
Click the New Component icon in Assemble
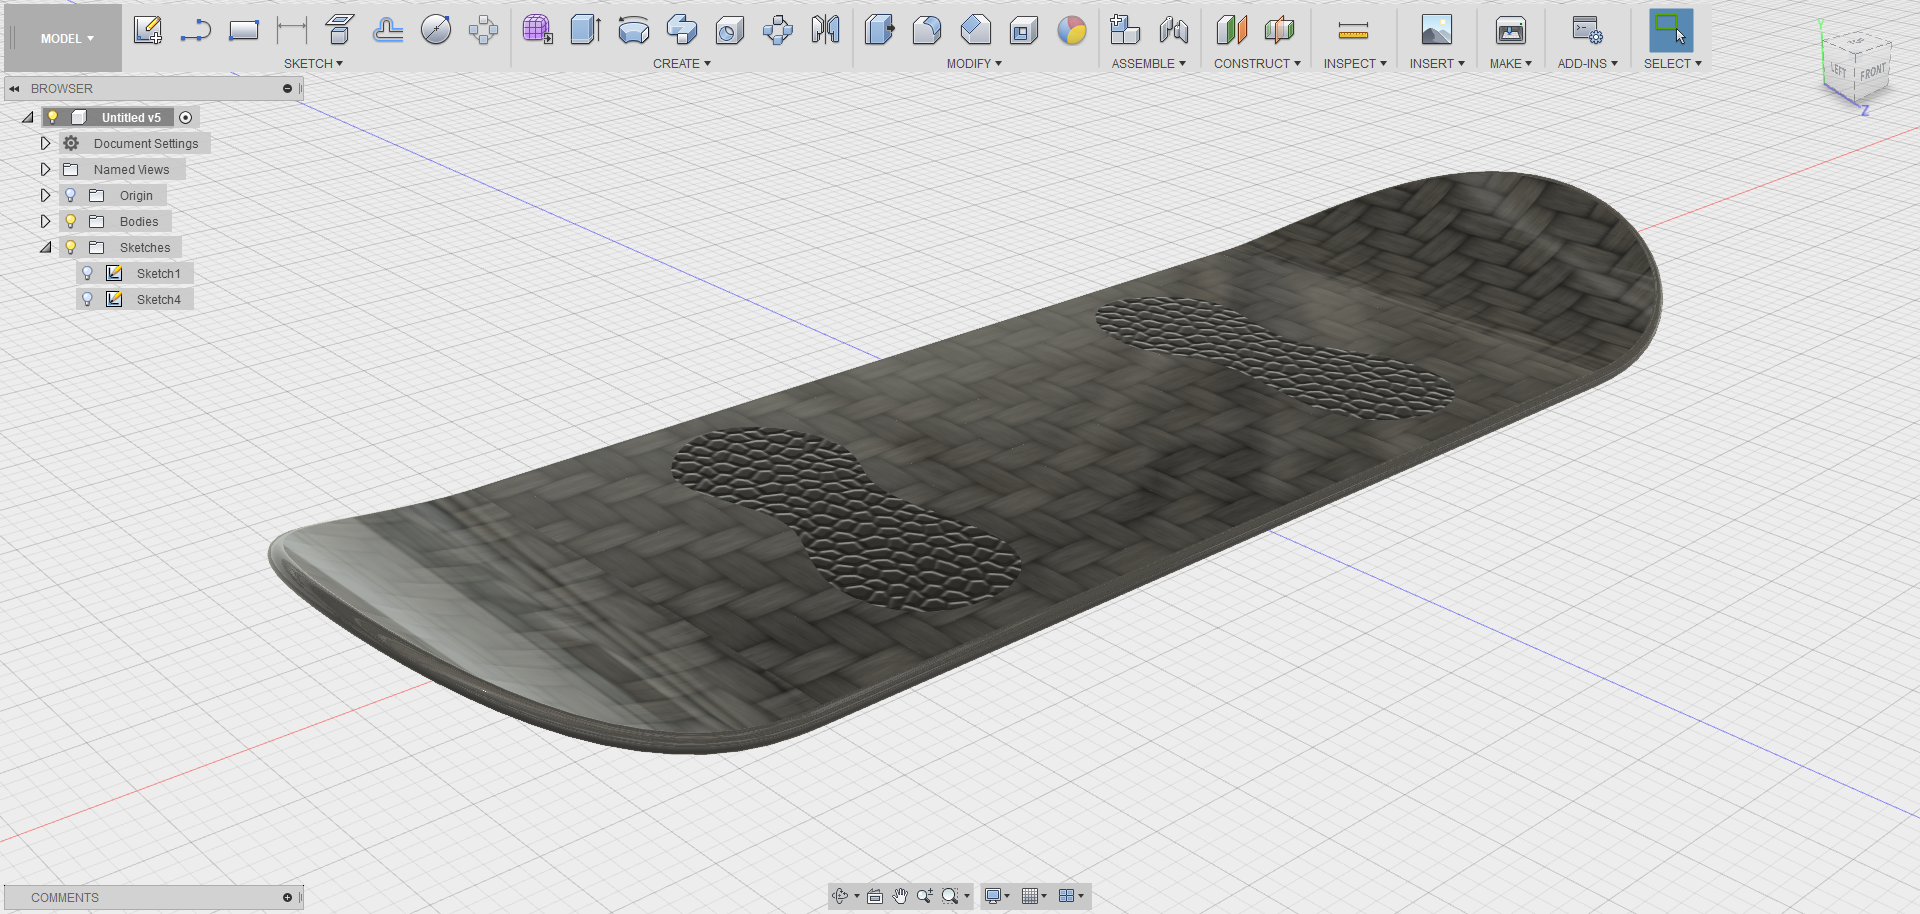(1124, 30)
